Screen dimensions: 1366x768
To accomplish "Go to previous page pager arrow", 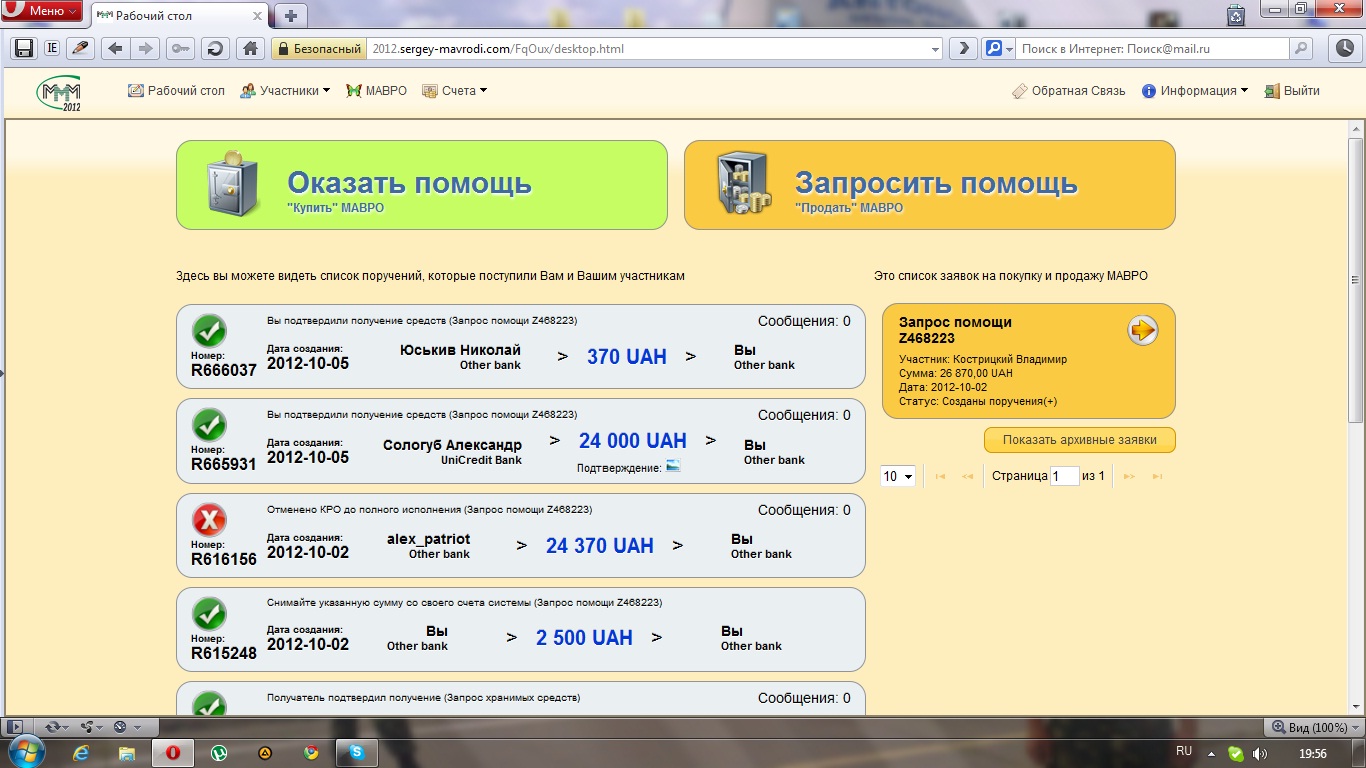I will (967, 477).
